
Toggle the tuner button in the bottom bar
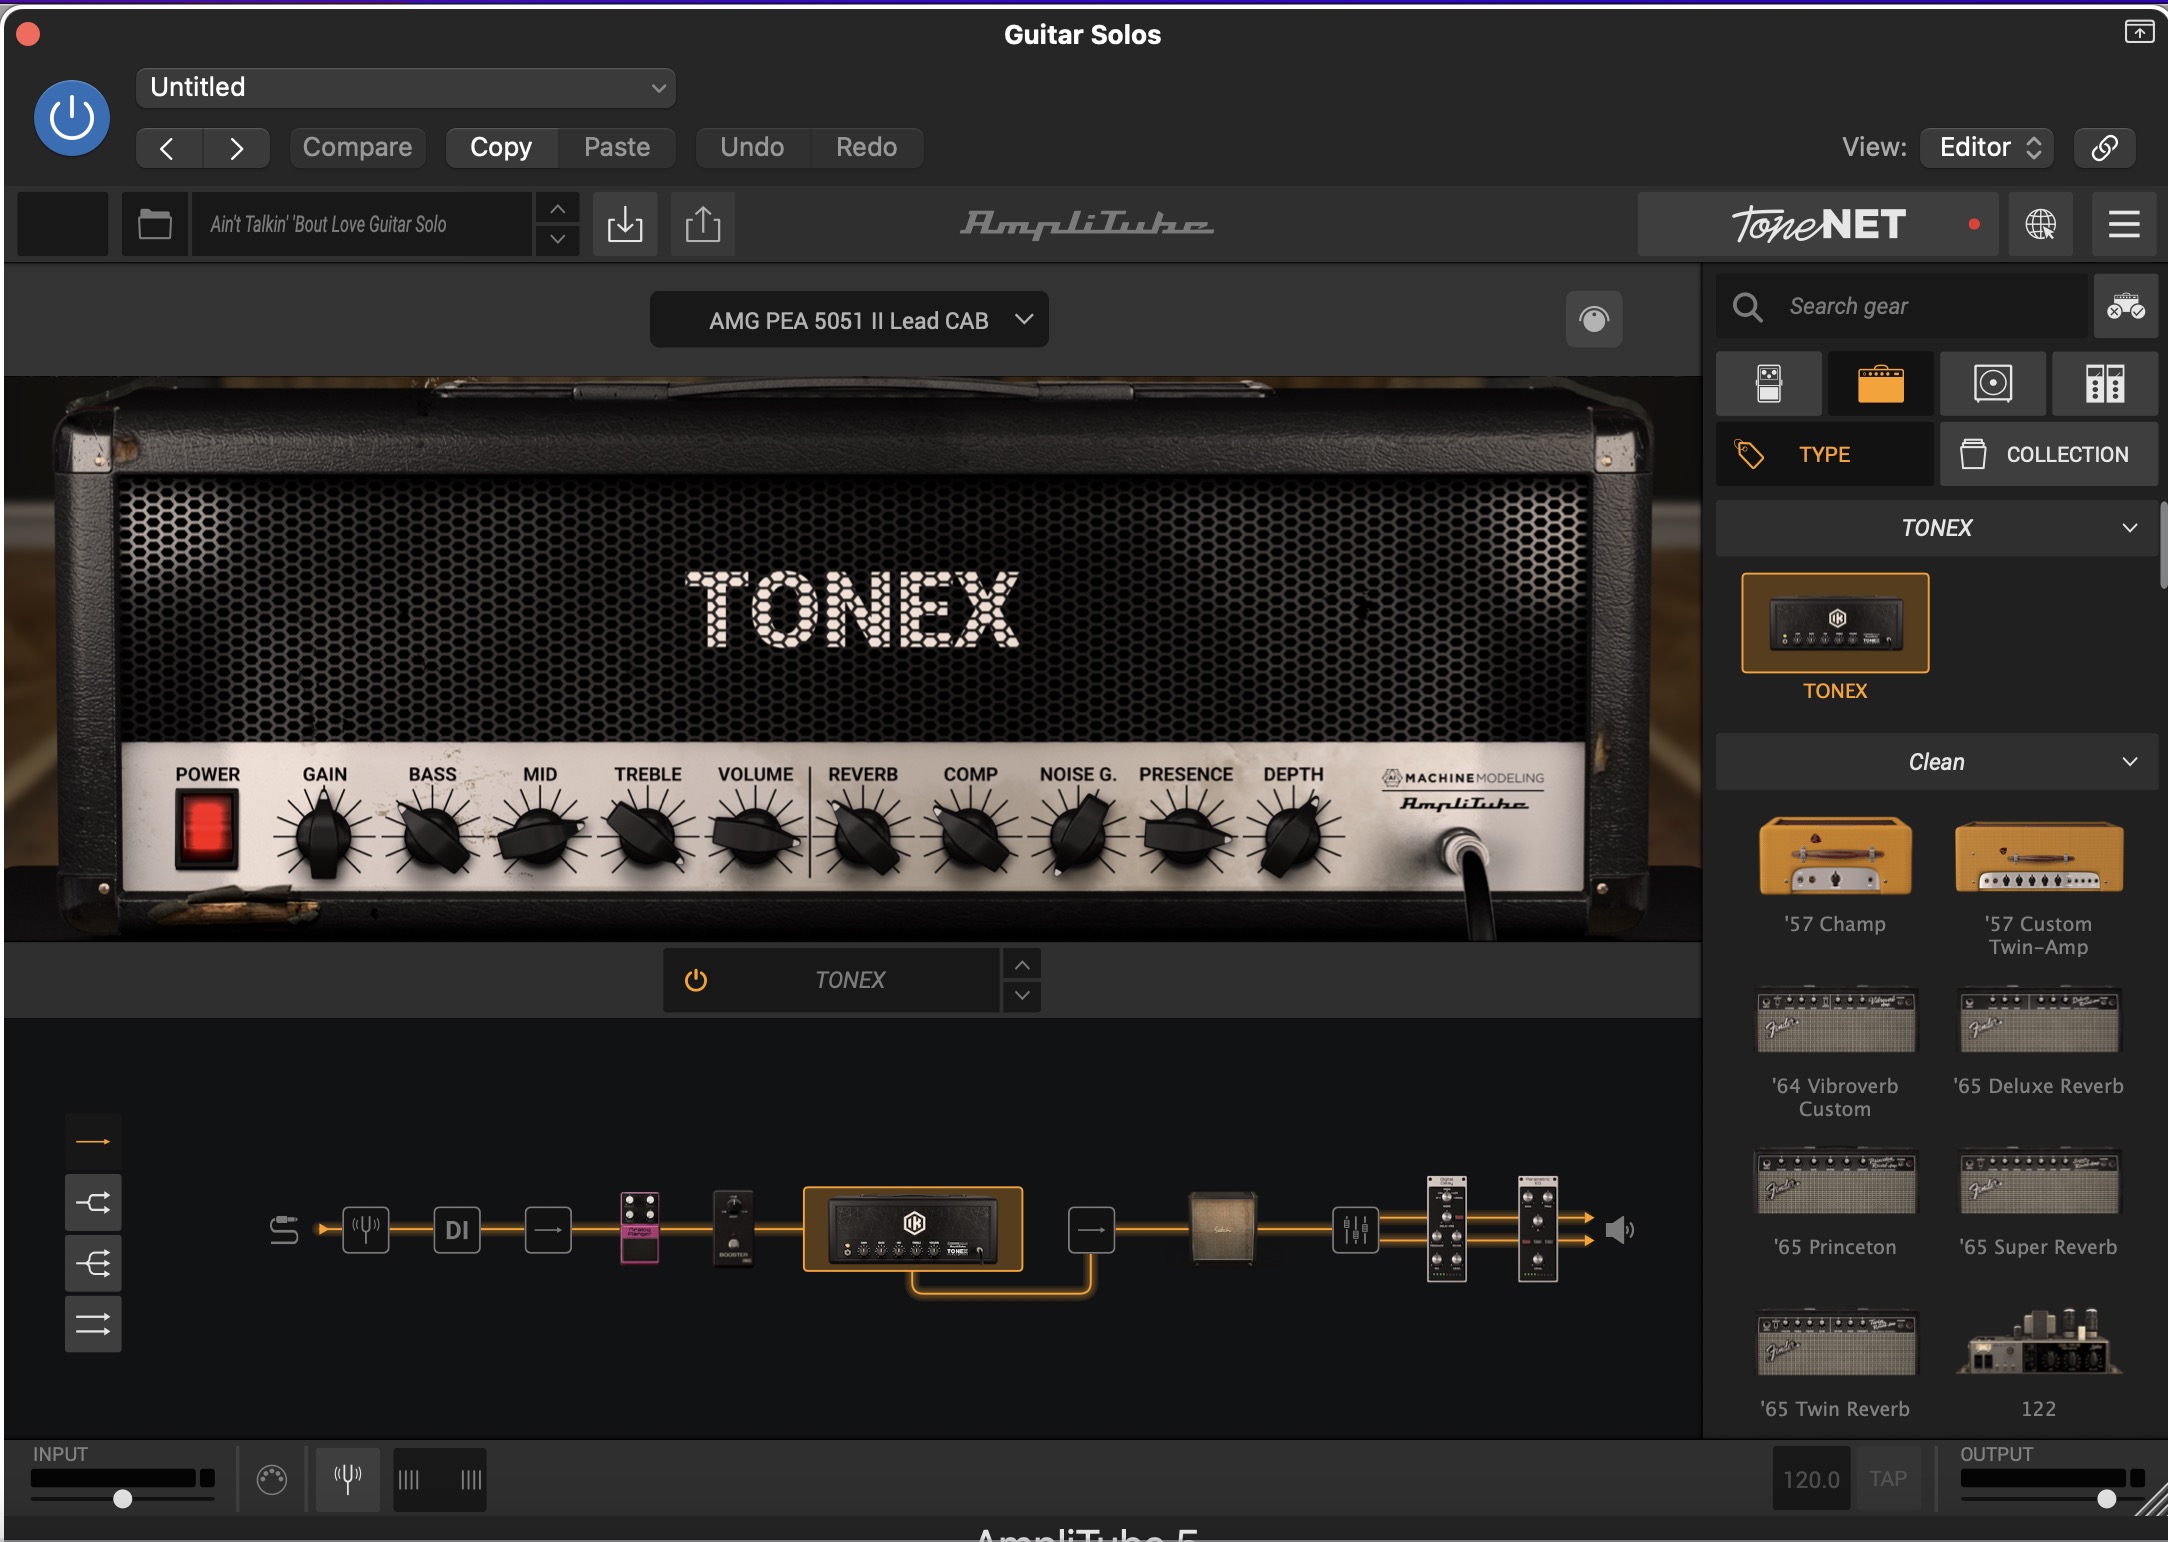coord(347,1478)
